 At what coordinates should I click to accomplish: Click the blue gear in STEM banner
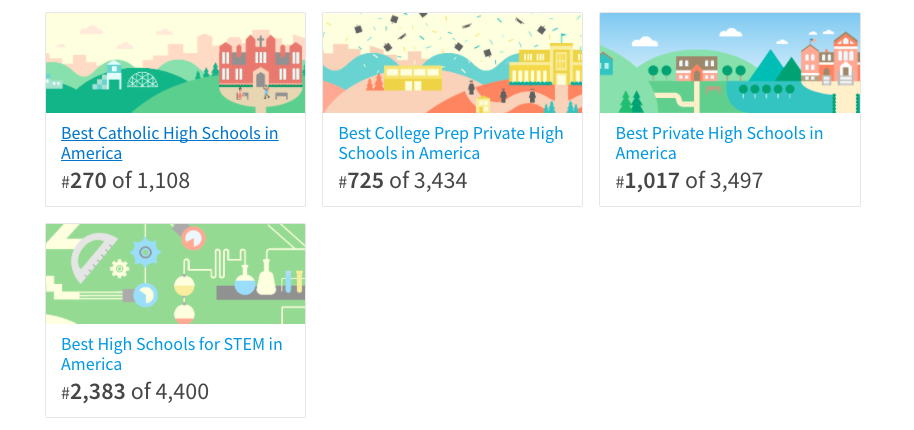coord(145,253)
